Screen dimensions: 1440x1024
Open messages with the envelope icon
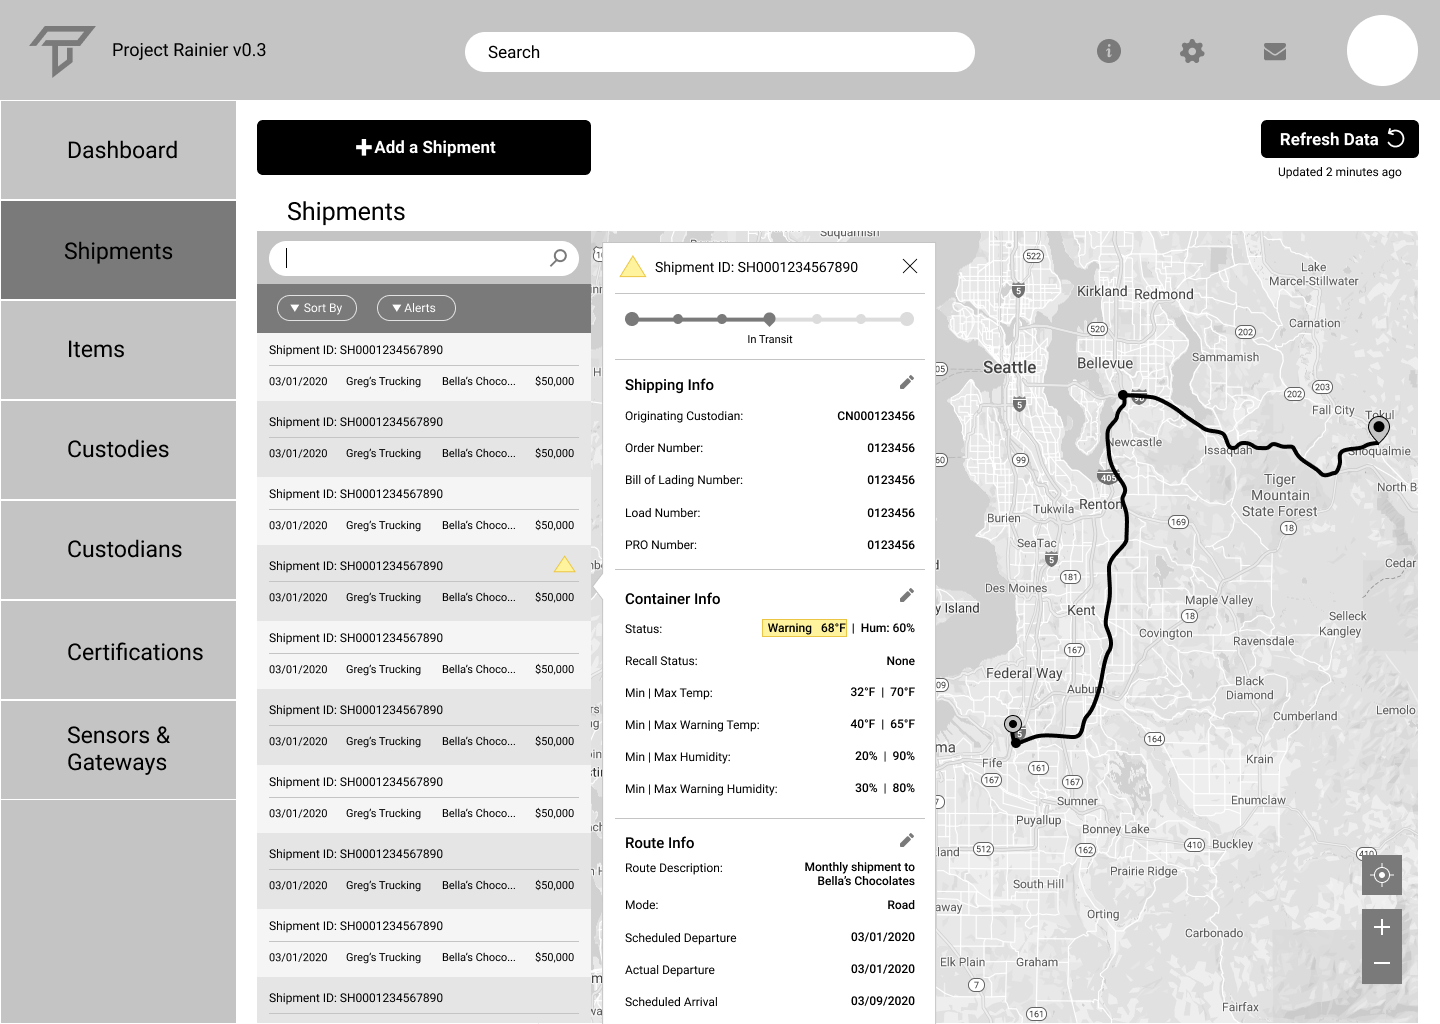tap(1274, 51)
